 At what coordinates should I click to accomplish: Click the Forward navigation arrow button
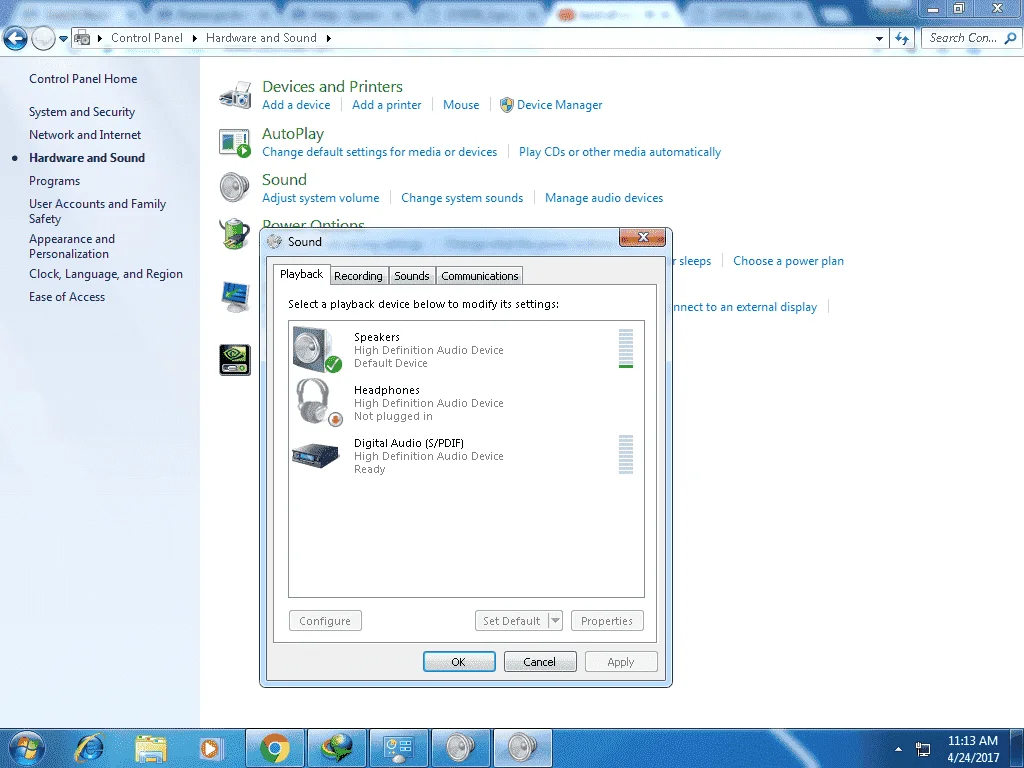[x=43, y=39]
